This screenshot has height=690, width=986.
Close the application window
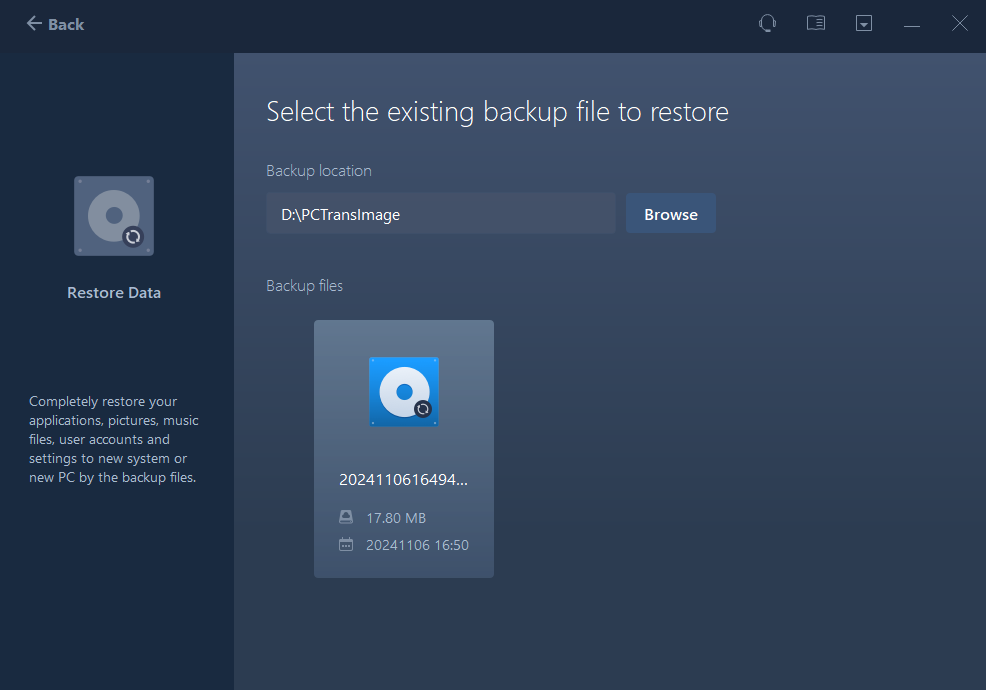click(x=960, y=24)
